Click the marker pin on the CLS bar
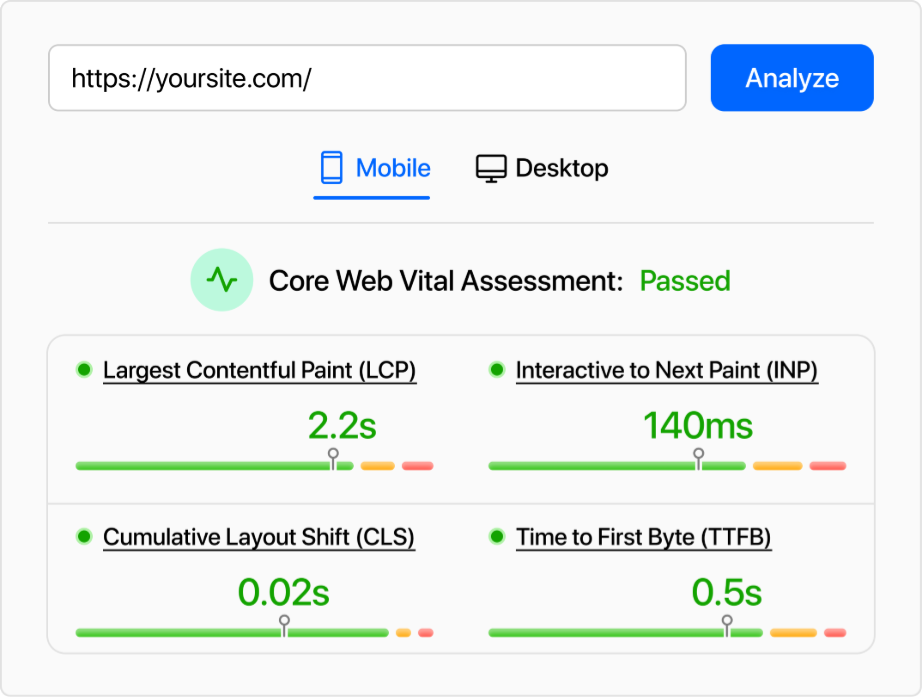 pos(284,623)
